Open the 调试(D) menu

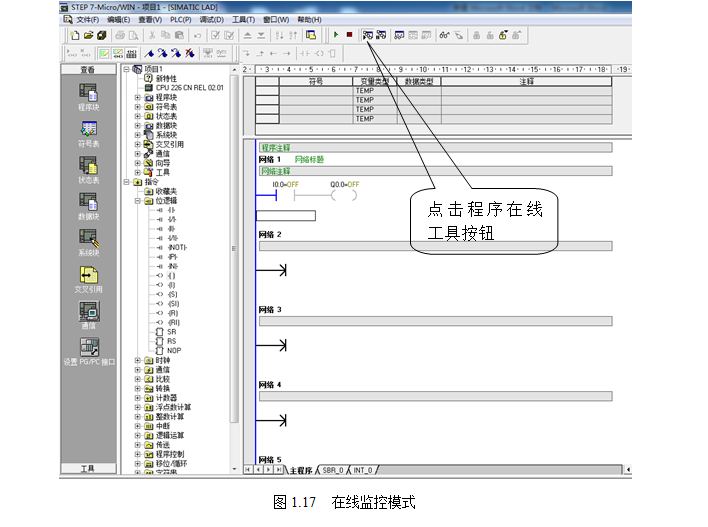(x=212, y=20)
